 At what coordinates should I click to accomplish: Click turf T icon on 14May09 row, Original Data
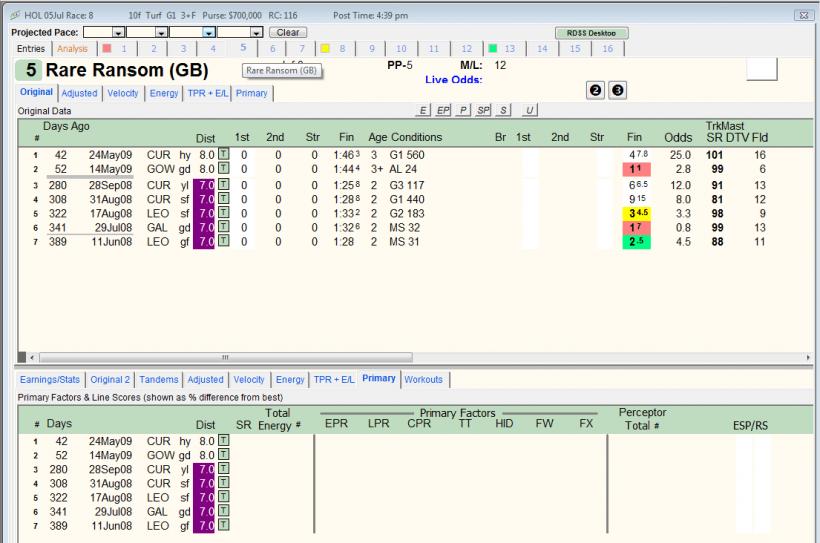tap(223, 168)
